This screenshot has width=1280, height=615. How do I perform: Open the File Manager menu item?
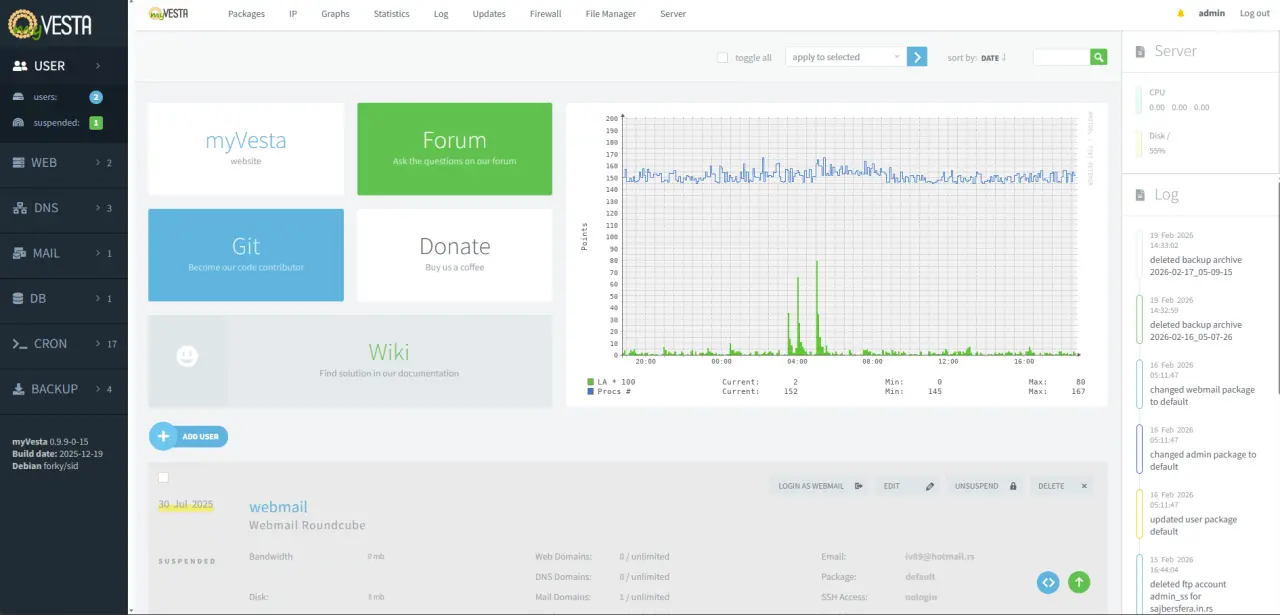coord(611,14)
